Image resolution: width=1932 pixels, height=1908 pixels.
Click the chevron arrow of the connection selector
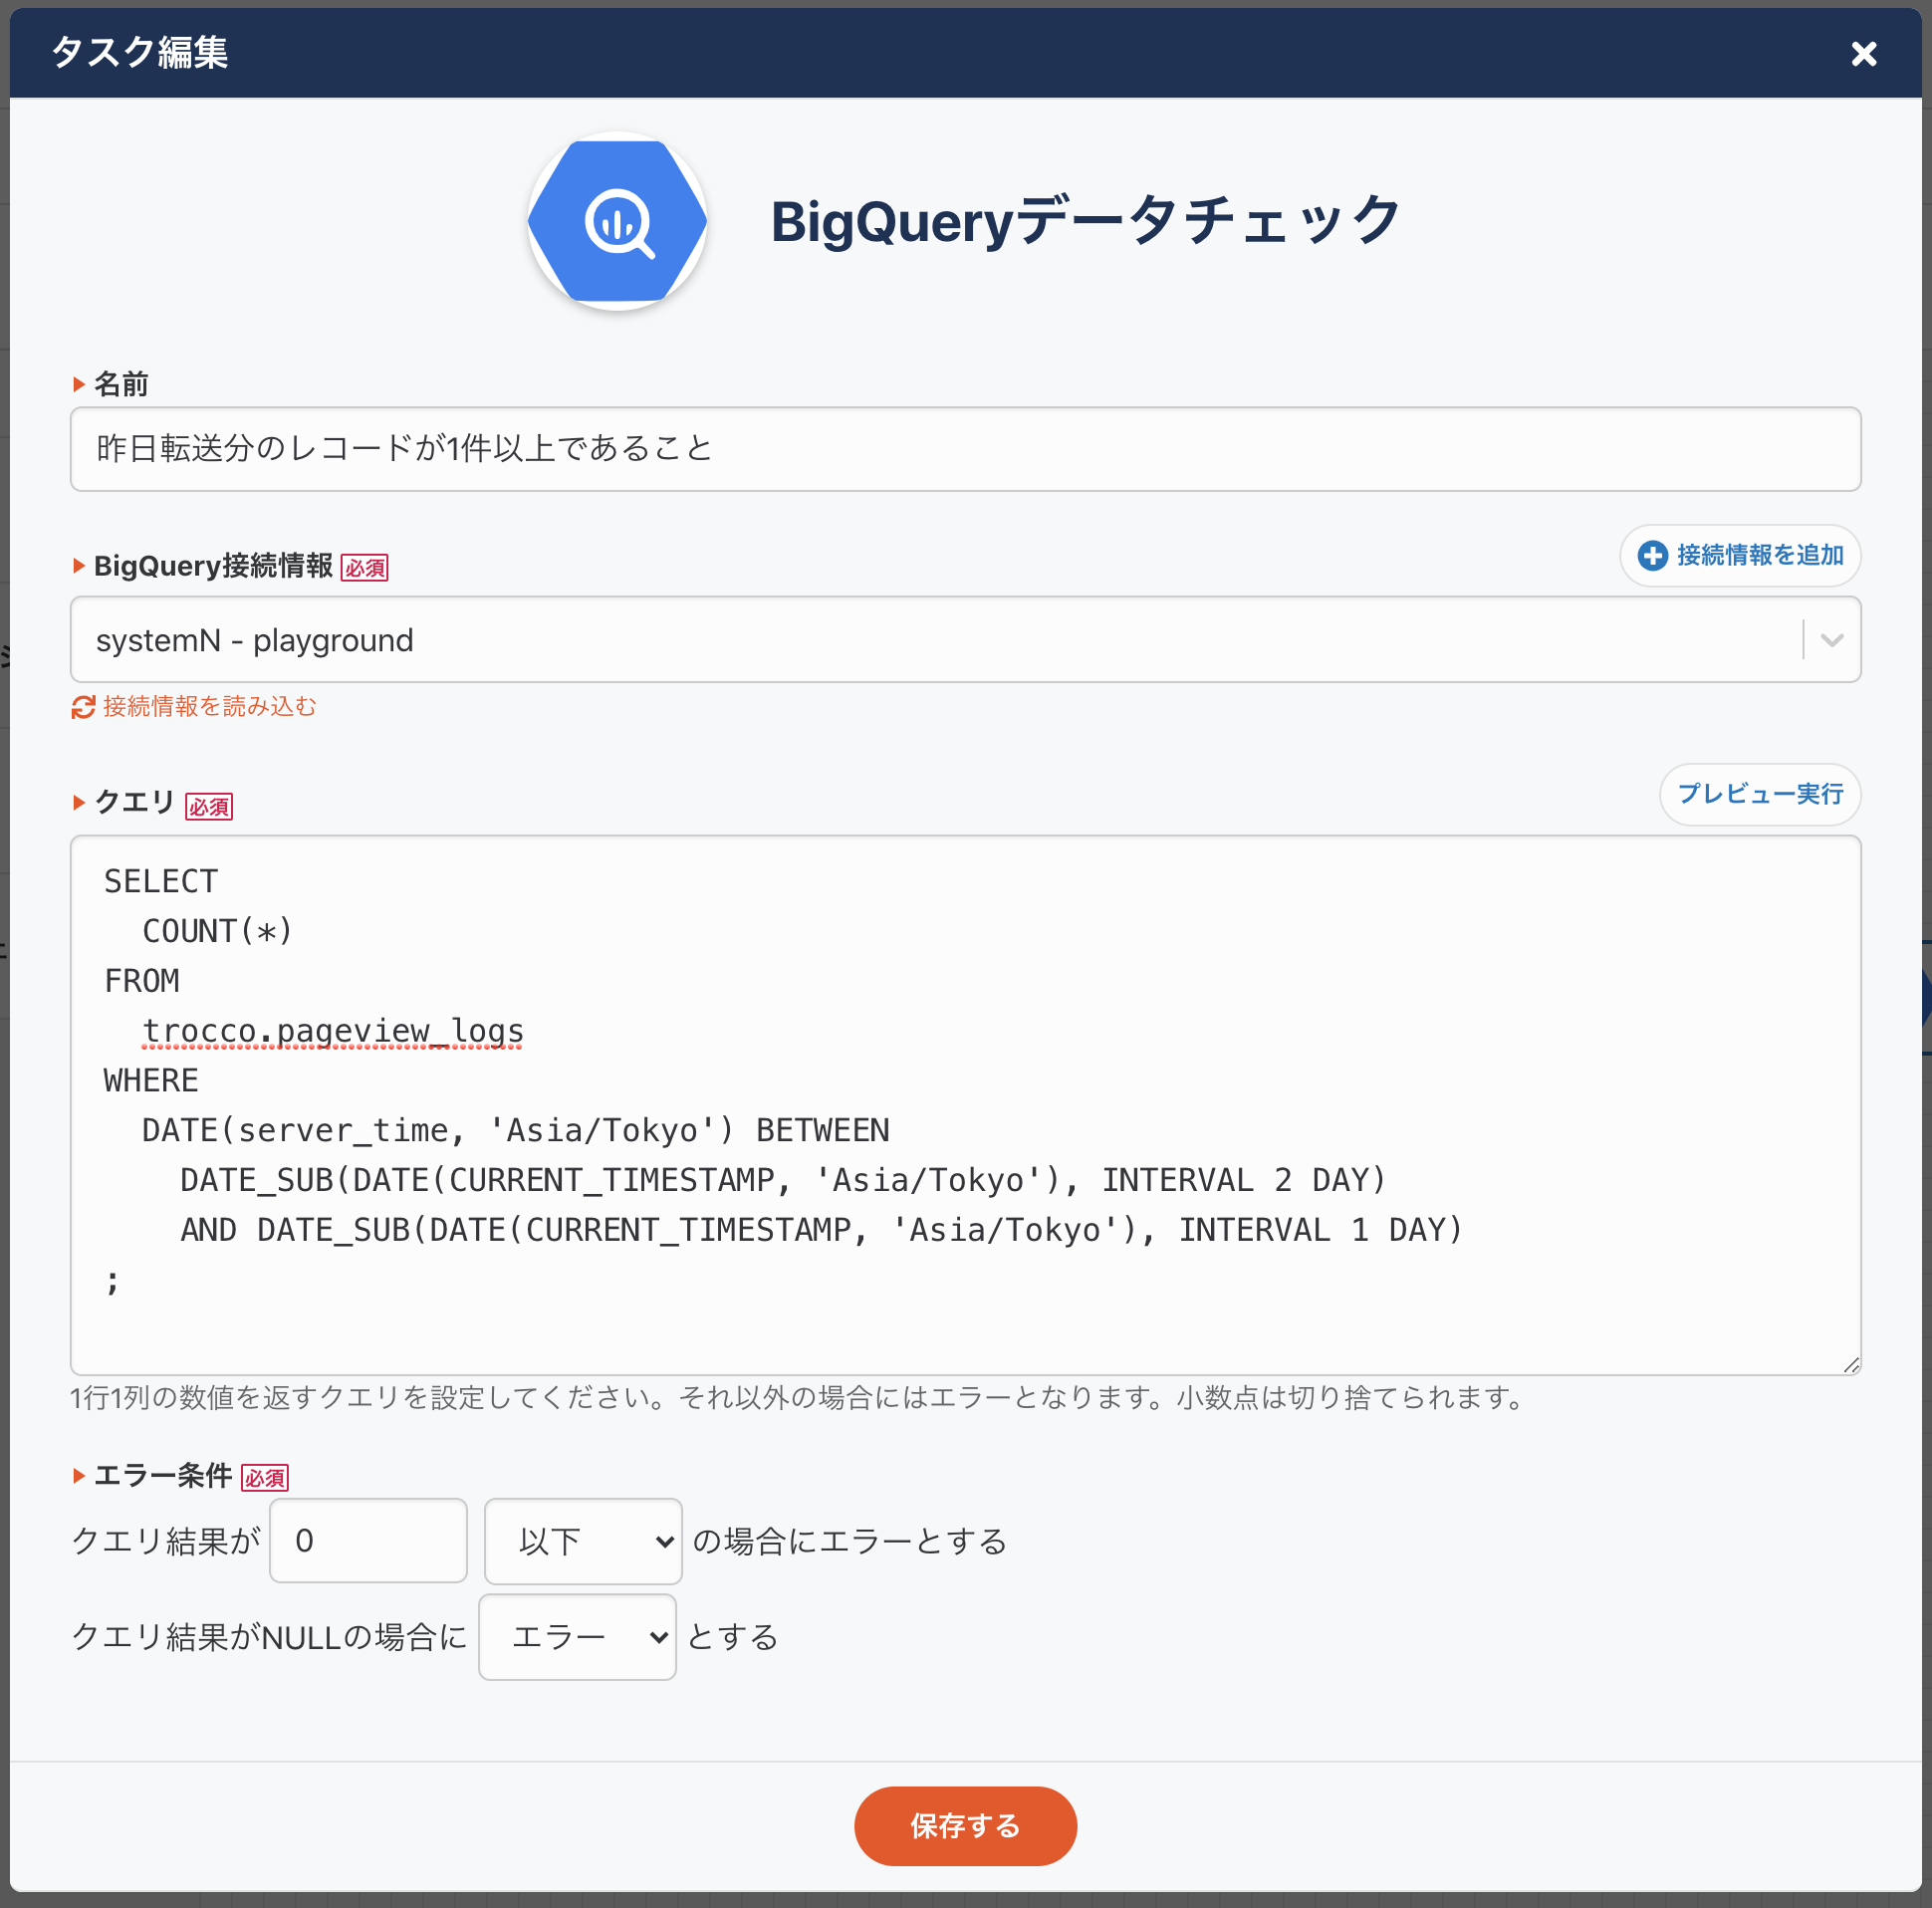1831,640
